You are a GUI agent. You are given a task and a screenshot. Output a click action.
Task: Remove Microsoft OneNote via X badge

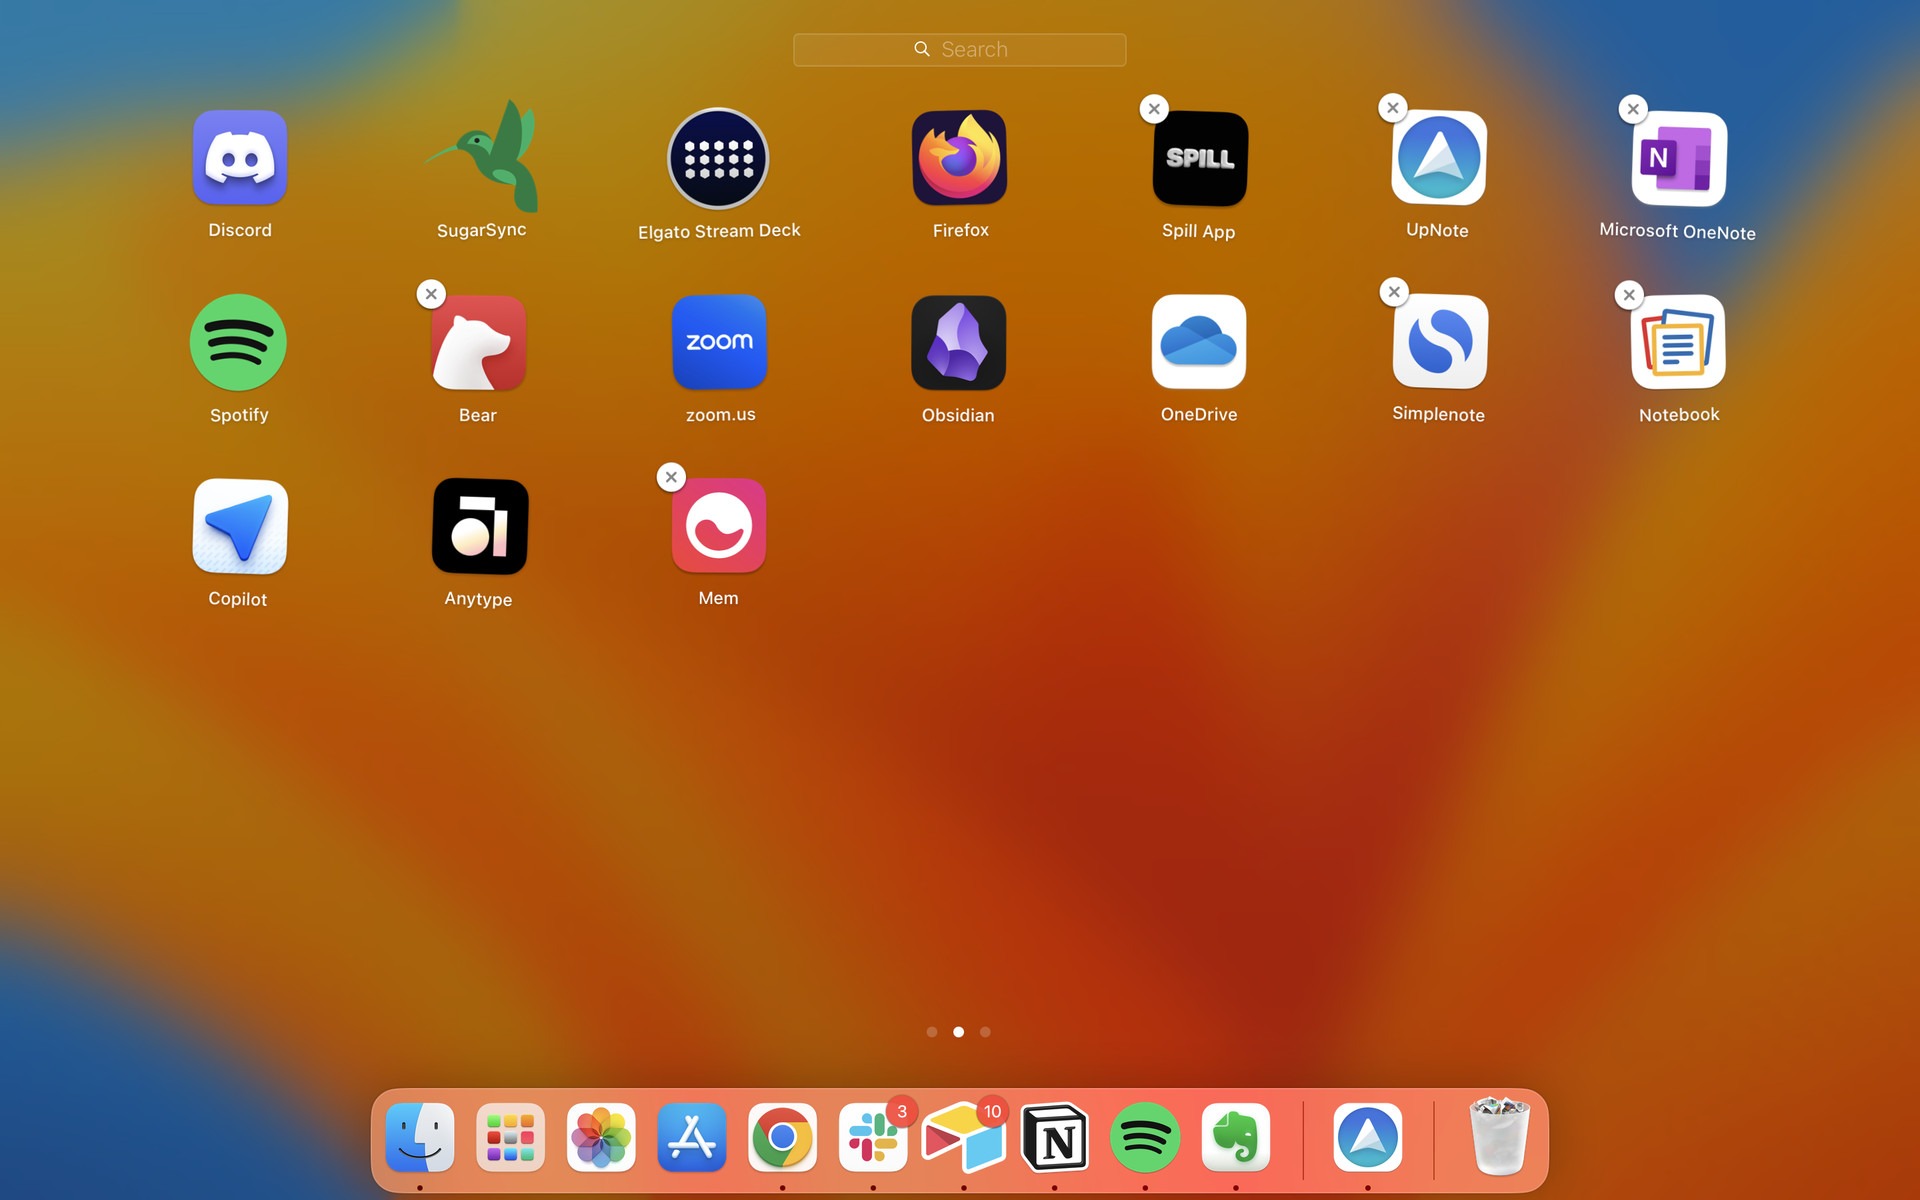pos(1633,109)
